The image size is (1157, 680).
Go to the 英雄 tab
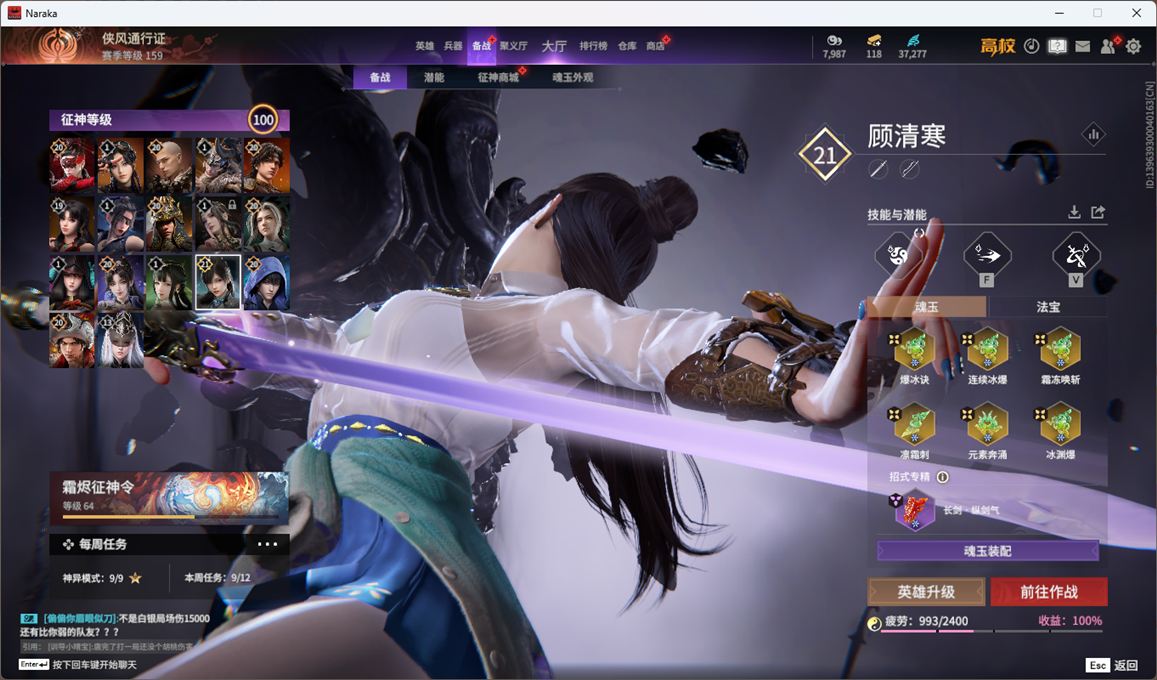[424, 46]
